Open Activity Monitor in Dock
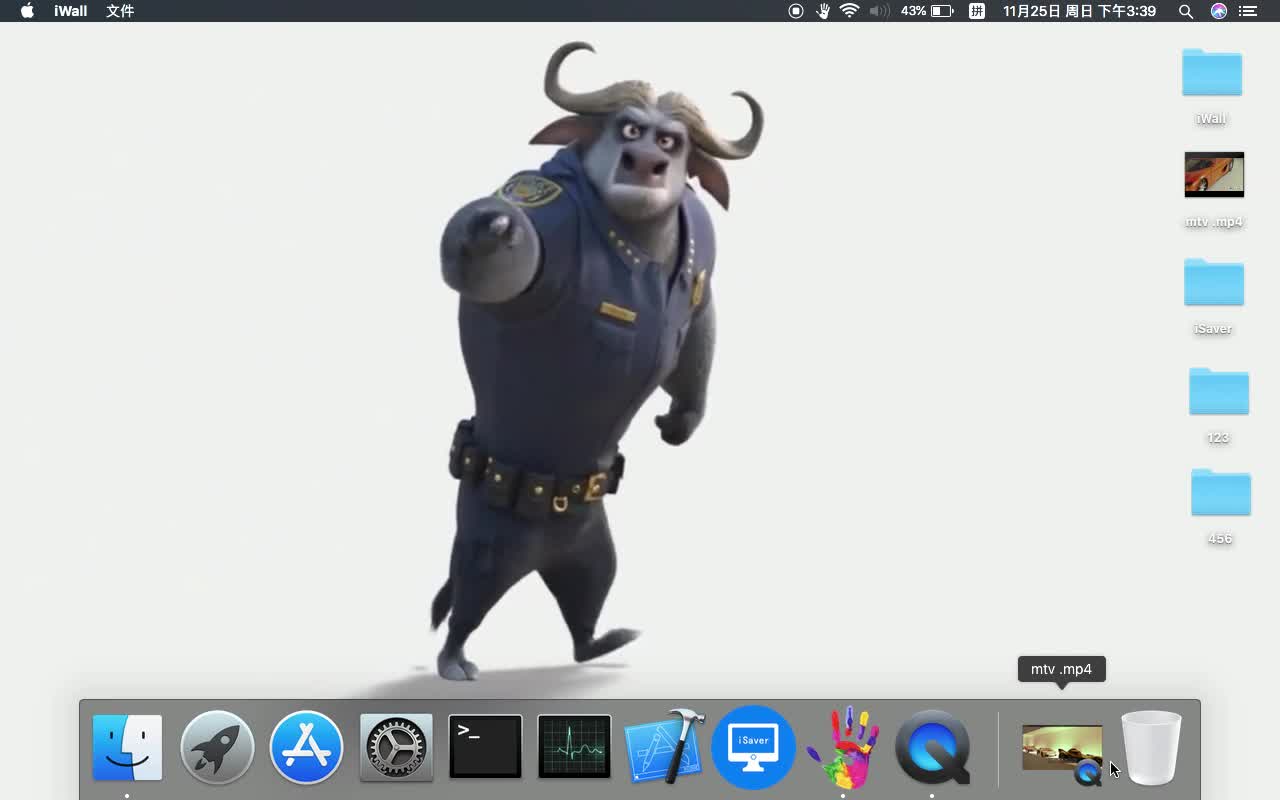Viewport: 1280px width, 800px height. 574,746
